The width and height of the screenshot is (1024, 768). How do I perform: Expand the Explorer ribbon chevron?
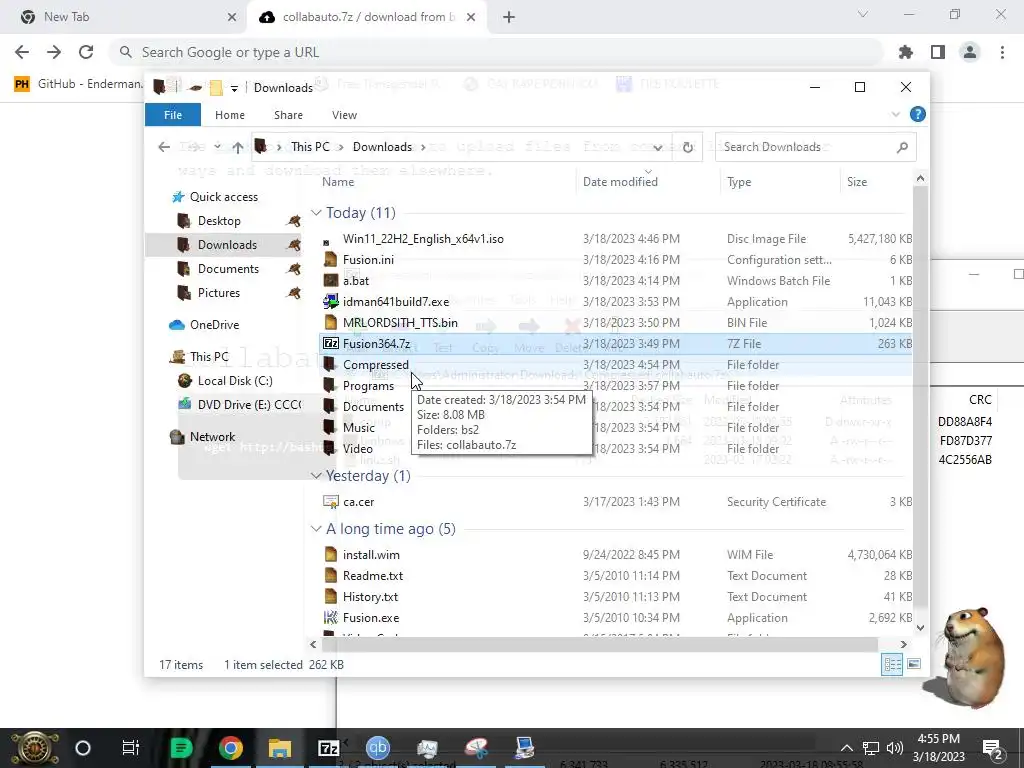895,115
